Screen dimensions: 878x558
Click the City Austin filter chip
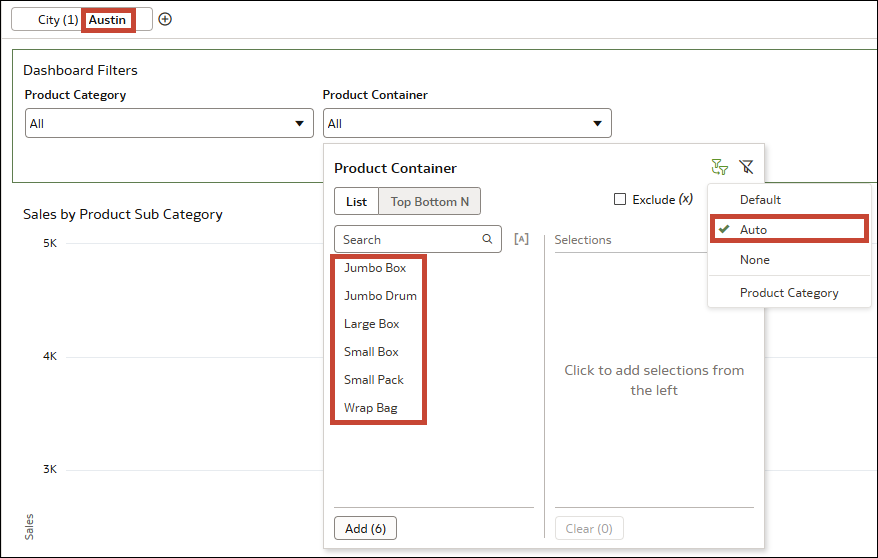tap(82, 20)
